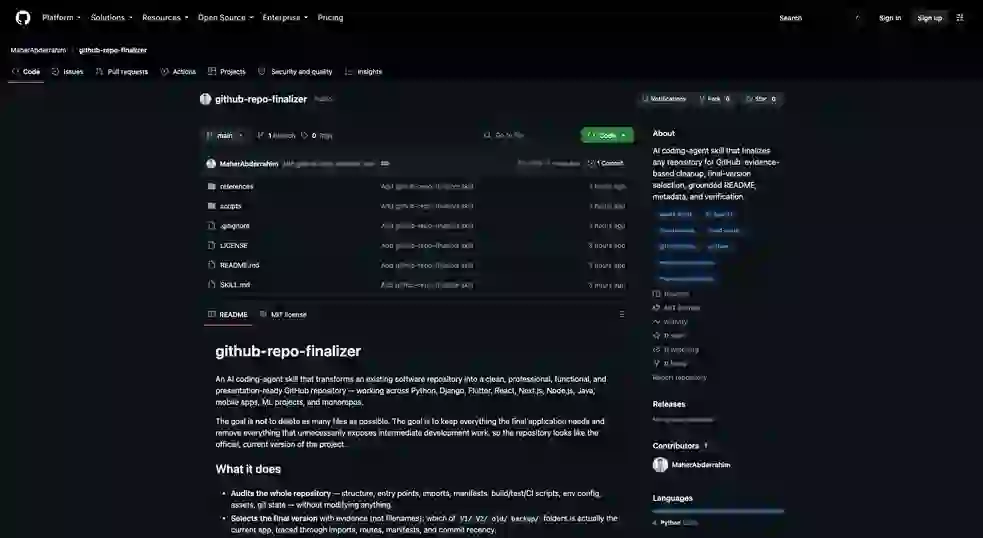The width and height of the screenshot is (983, 538).
Task: Switch to the Issues tab
Action: coord(67,71)
